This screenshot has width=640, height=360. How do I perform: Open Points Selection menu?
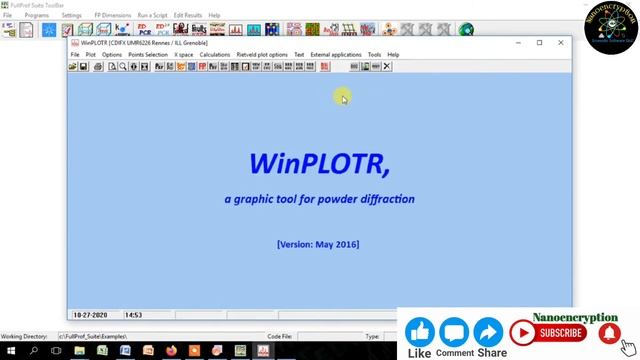[148, 55]
